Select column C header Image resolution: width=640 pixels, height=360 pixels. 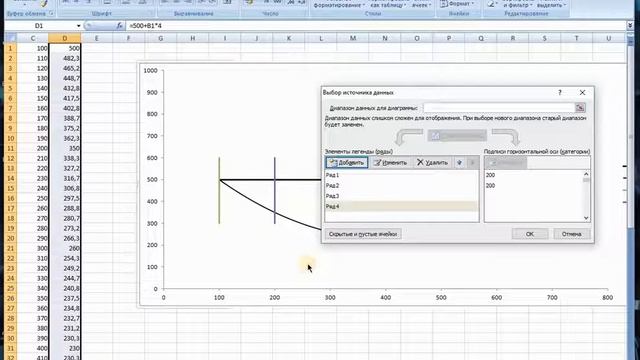click(x=33, y=38)
